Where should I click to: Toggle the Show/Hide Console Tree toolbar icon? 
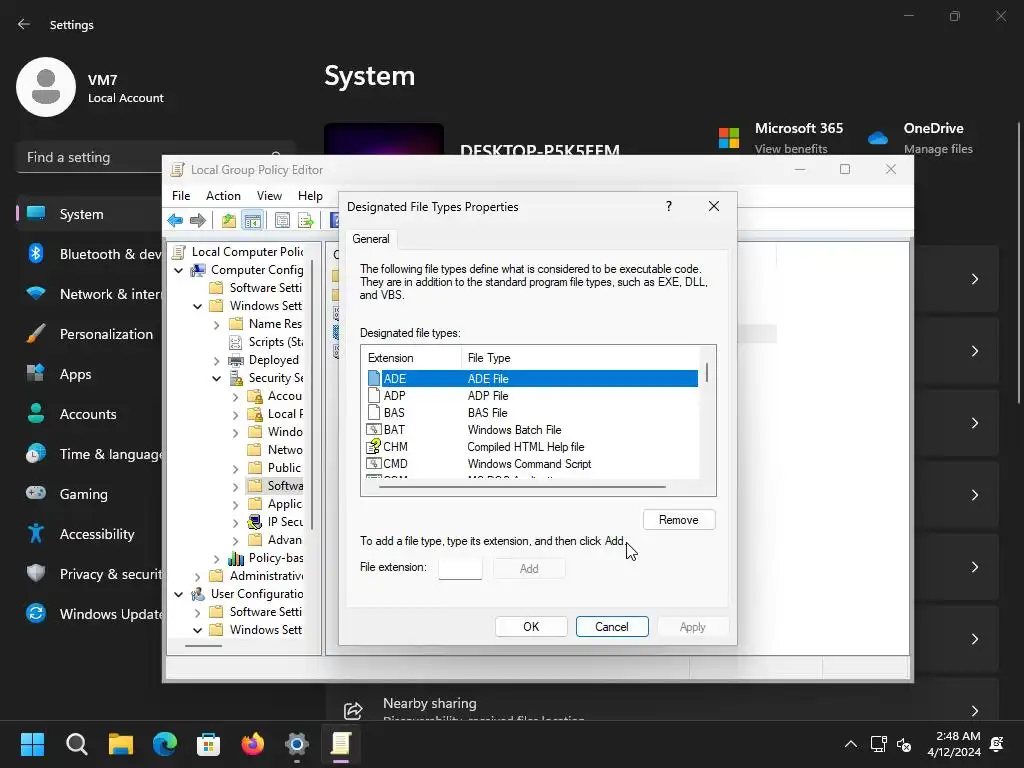point(252,220)
